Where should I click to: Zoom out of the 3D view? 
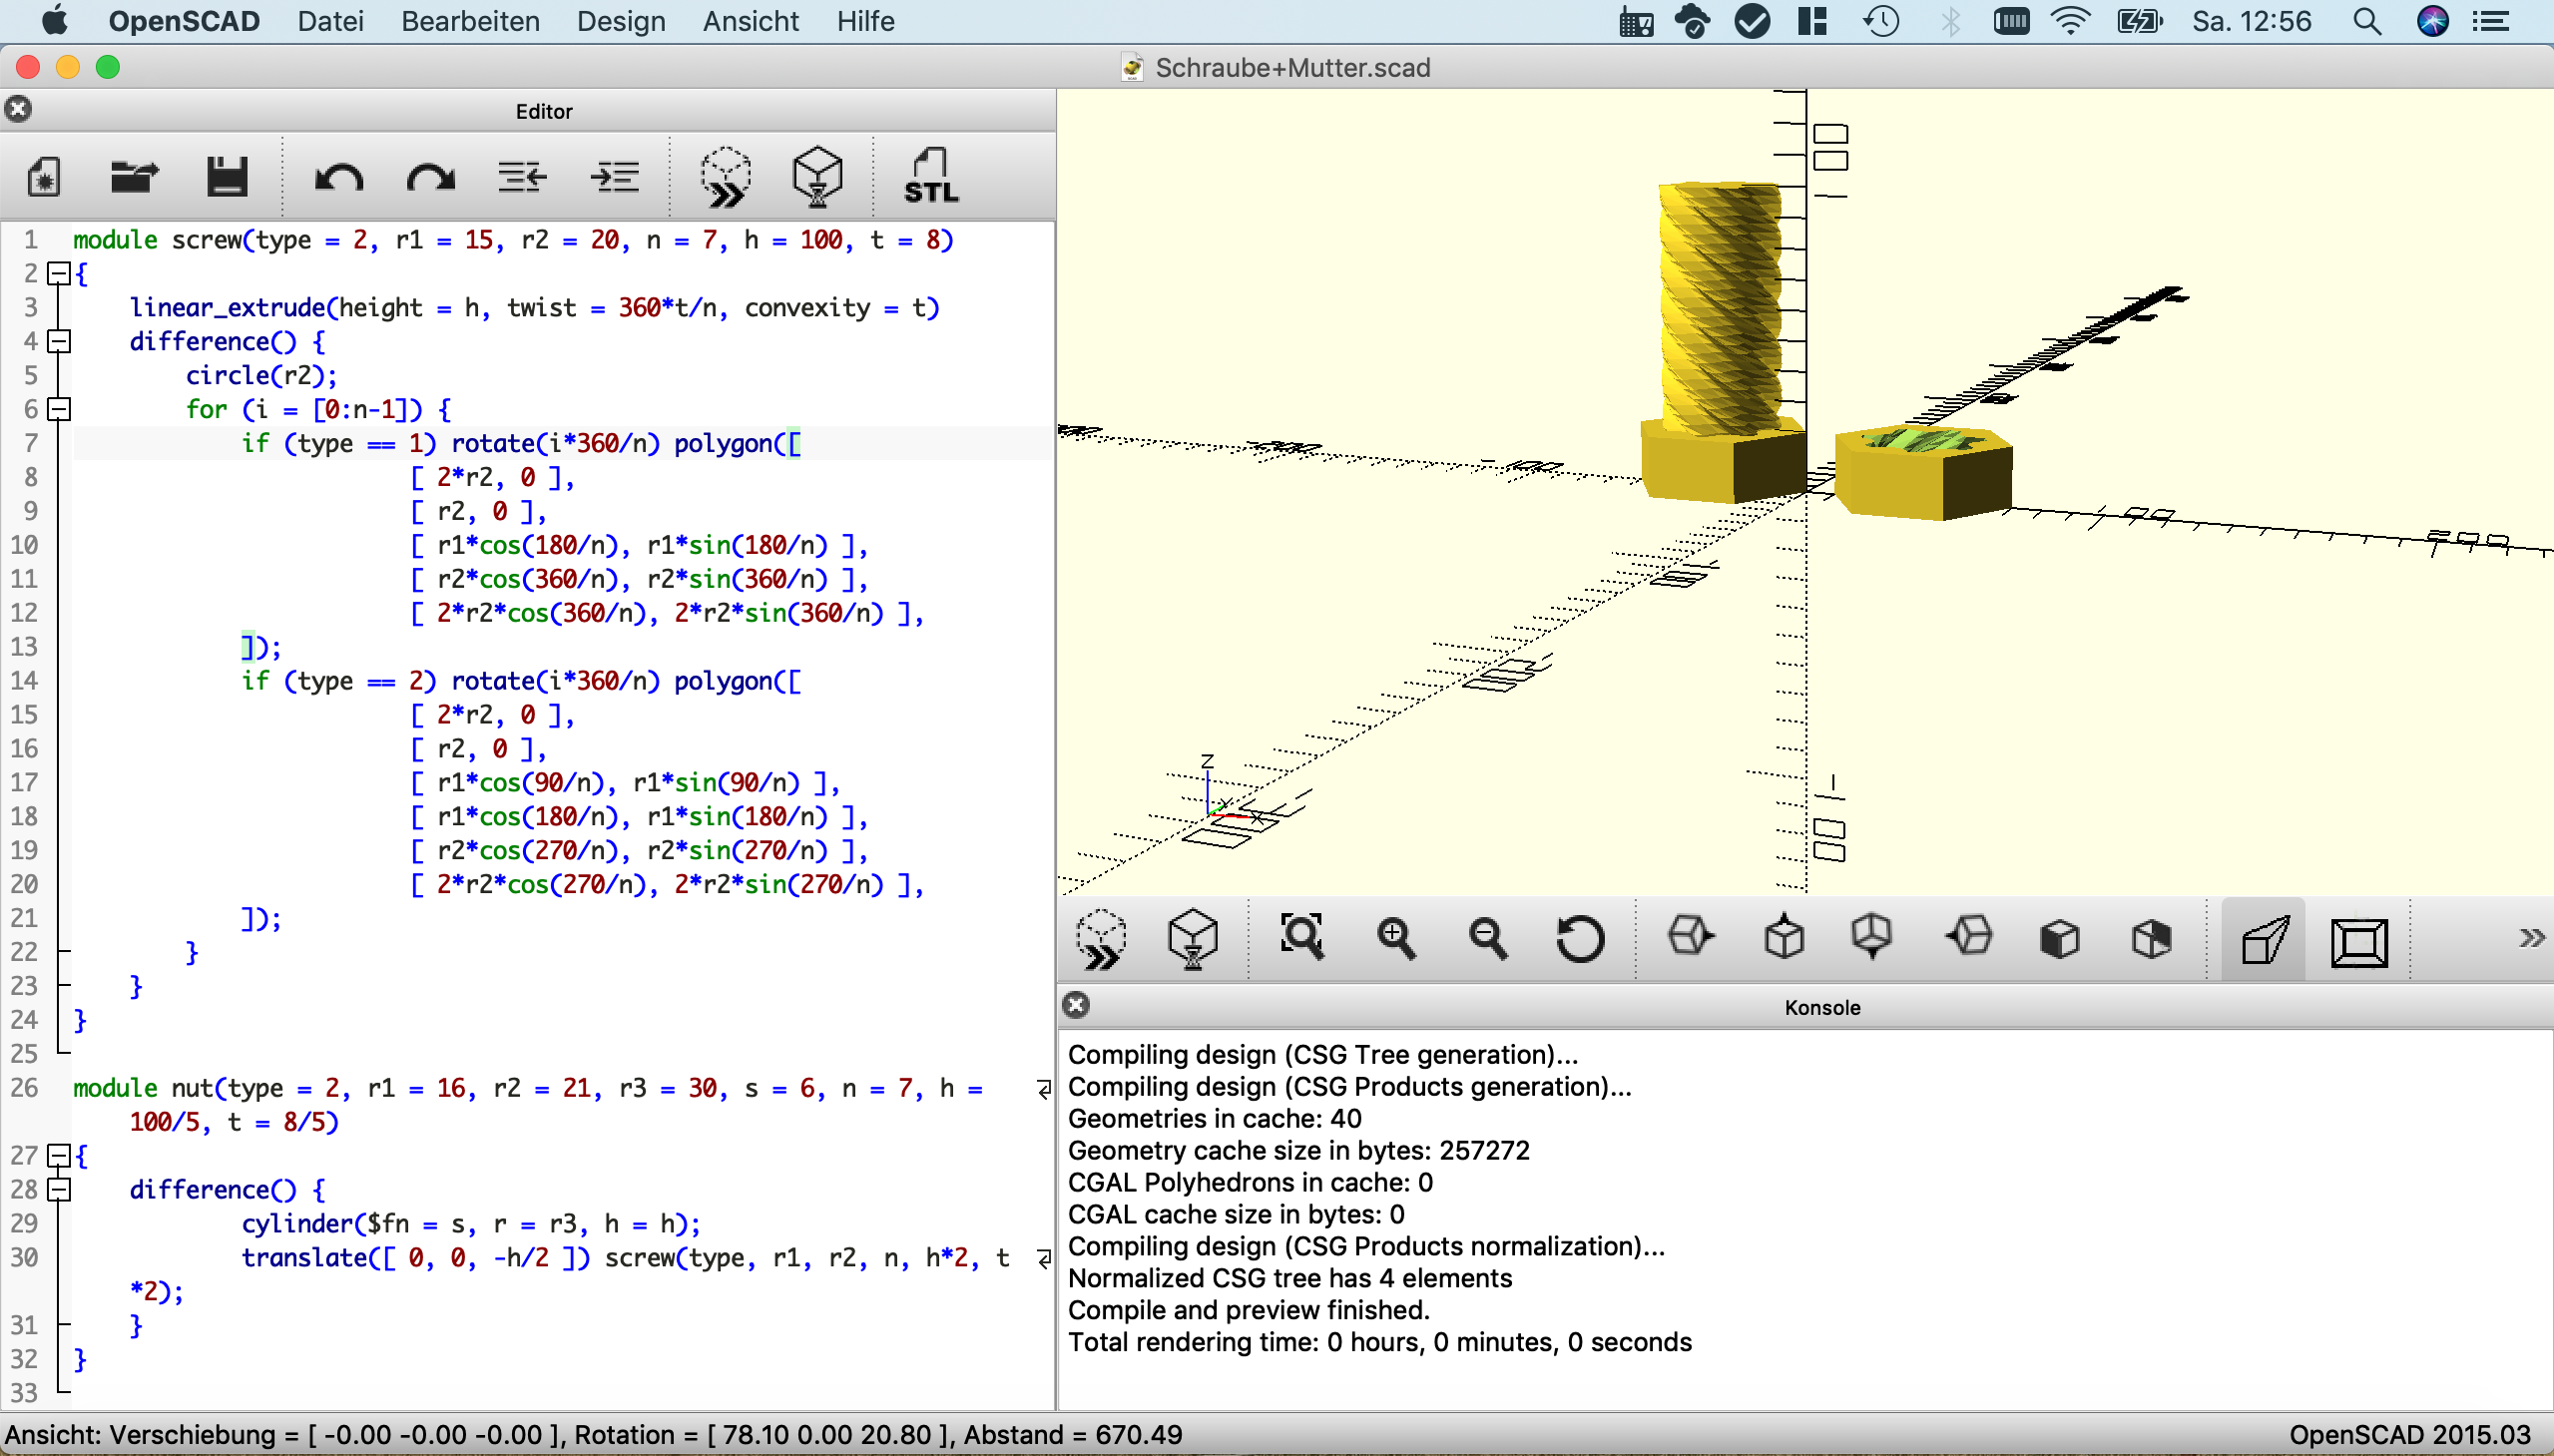1487,939
